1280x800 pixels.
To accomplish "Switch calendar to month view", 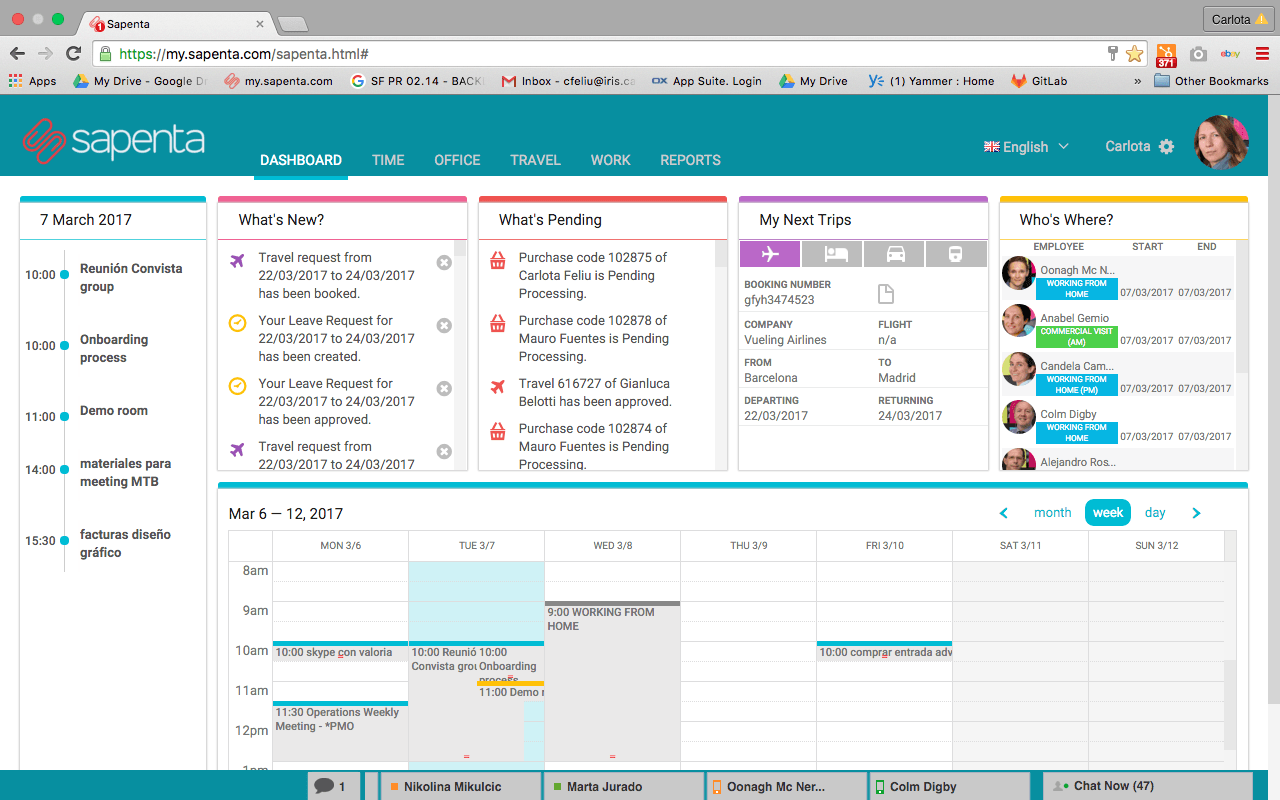I will 1052,513.
